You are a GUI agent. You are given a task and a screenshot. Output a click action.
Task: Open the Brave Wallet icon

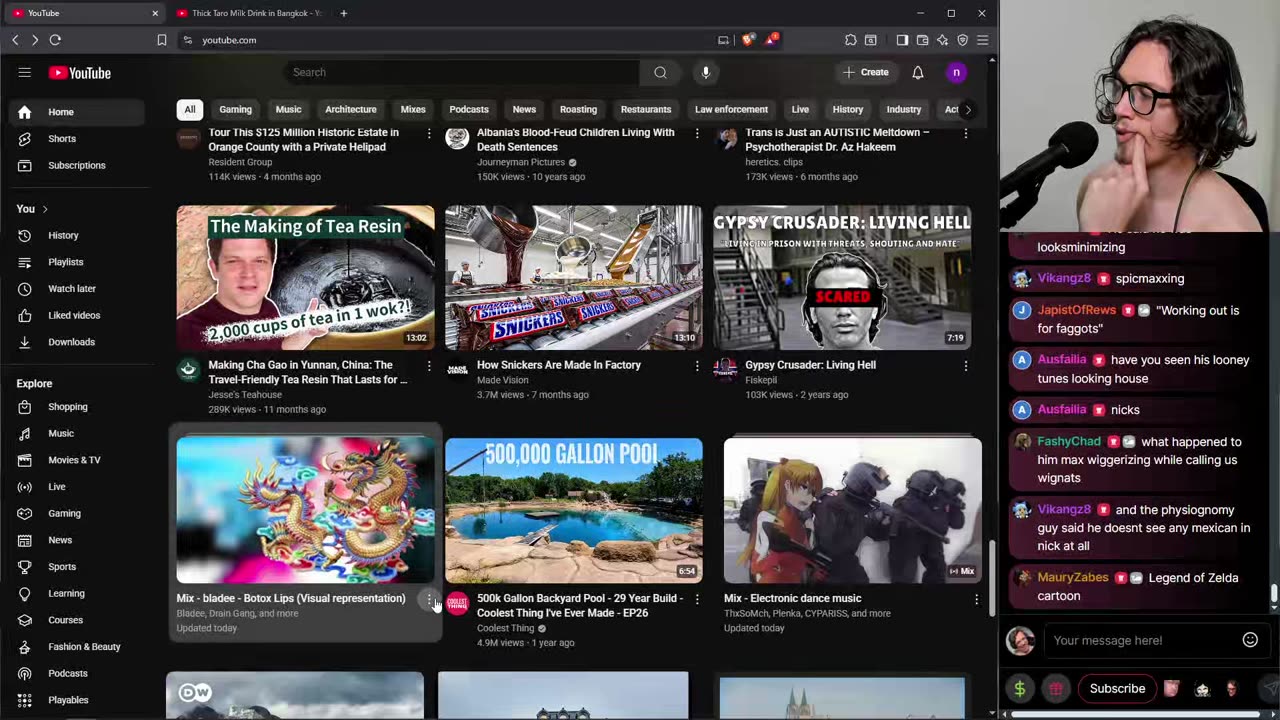[922, 40]
